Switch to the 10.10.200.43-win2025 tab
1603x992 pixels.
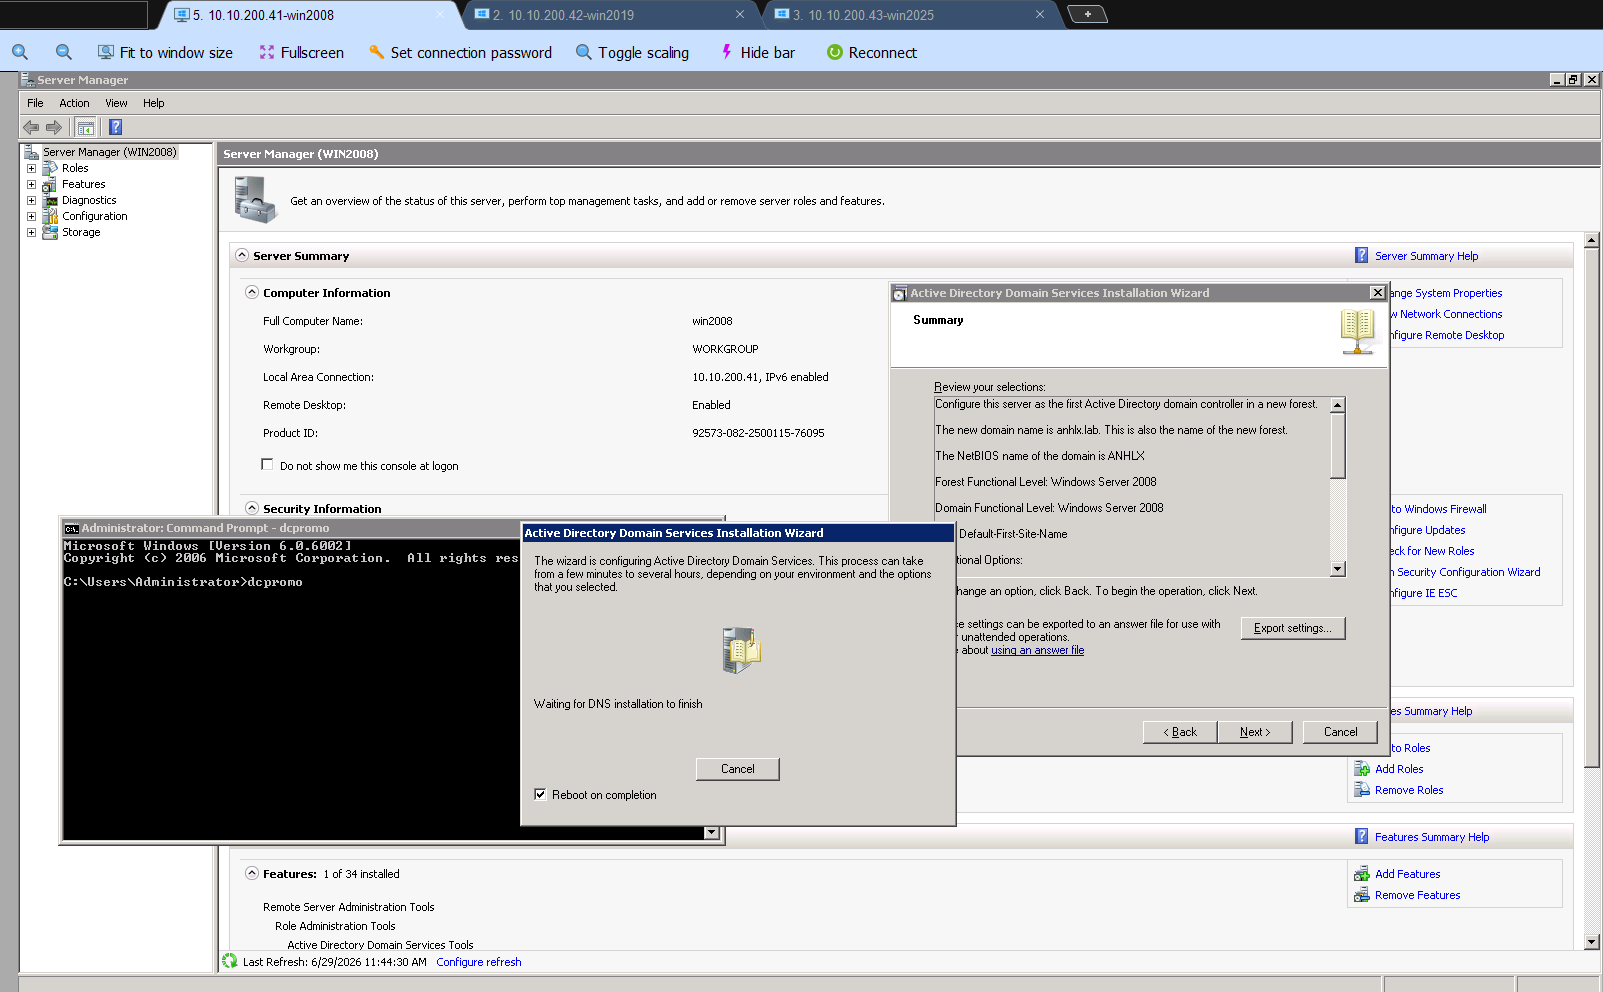coord(910,15)
